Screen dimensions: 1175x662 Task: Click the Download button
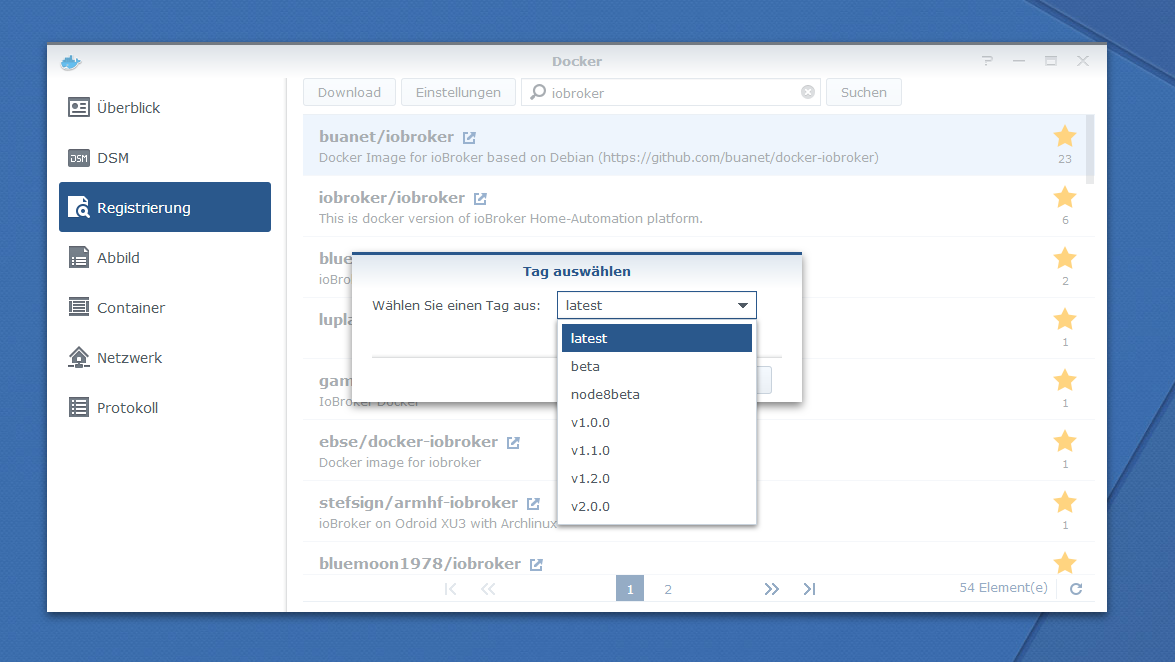[x=349, y=92]
